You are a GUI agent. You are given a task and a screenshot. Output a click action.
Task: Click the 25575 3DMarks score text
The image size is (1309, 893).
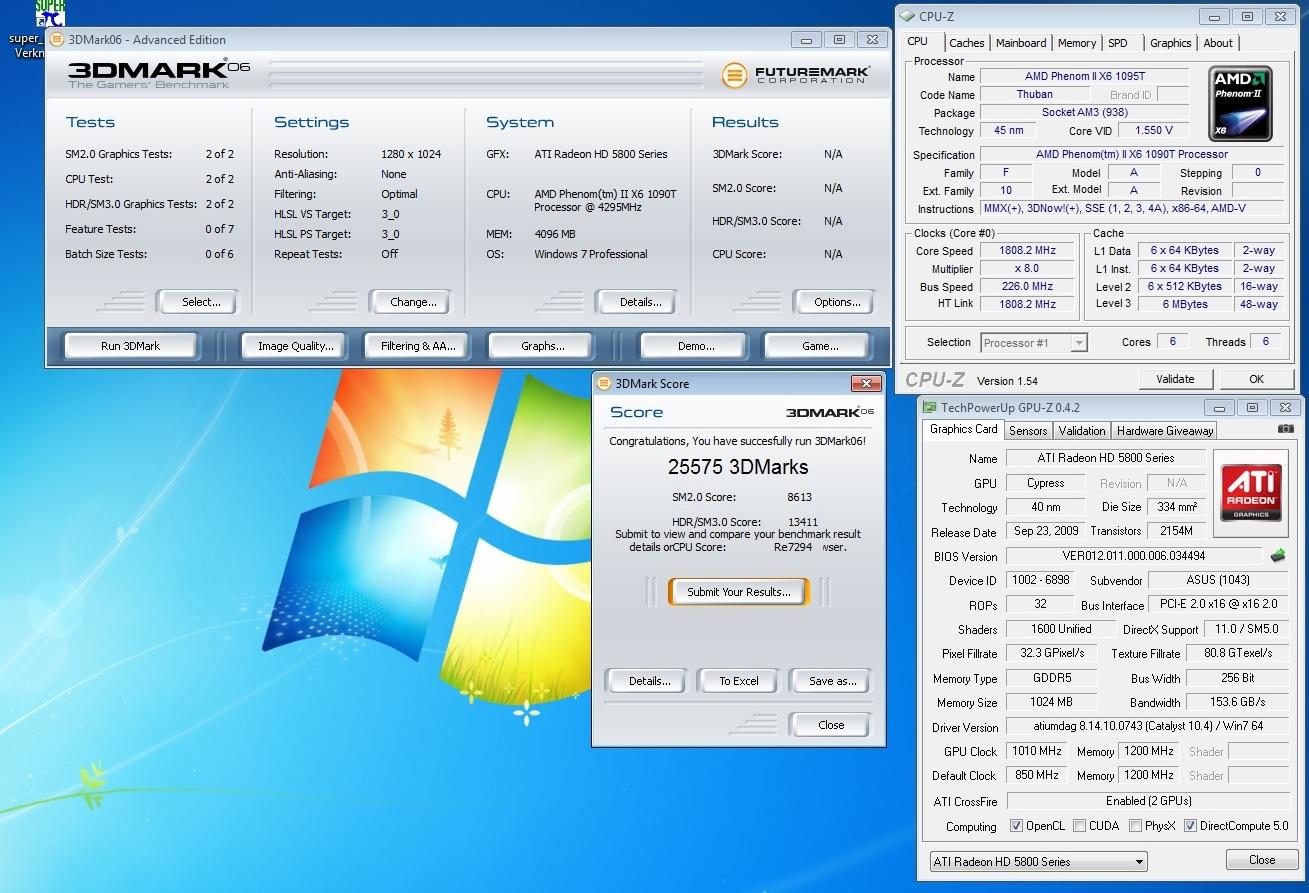click(738, 467)
